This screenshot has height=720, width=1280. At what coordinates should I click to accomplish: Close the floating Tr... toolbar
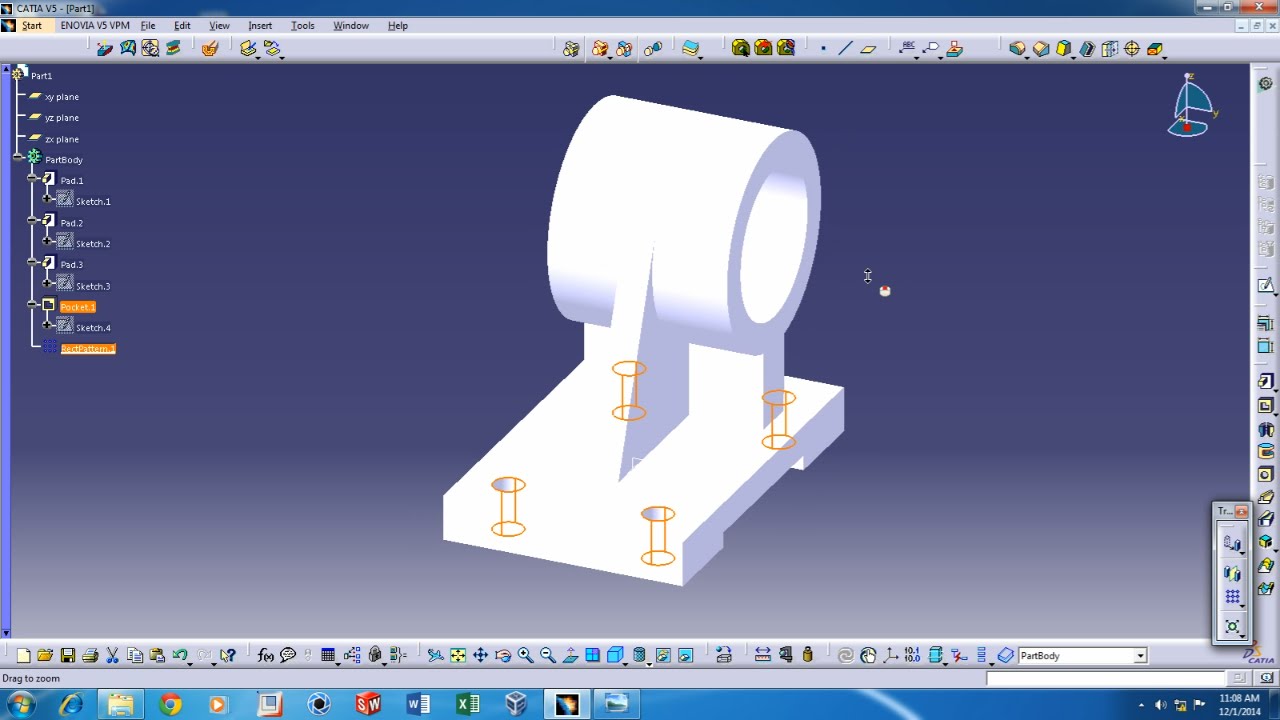pyautogui.click(x=1241, y=511)
